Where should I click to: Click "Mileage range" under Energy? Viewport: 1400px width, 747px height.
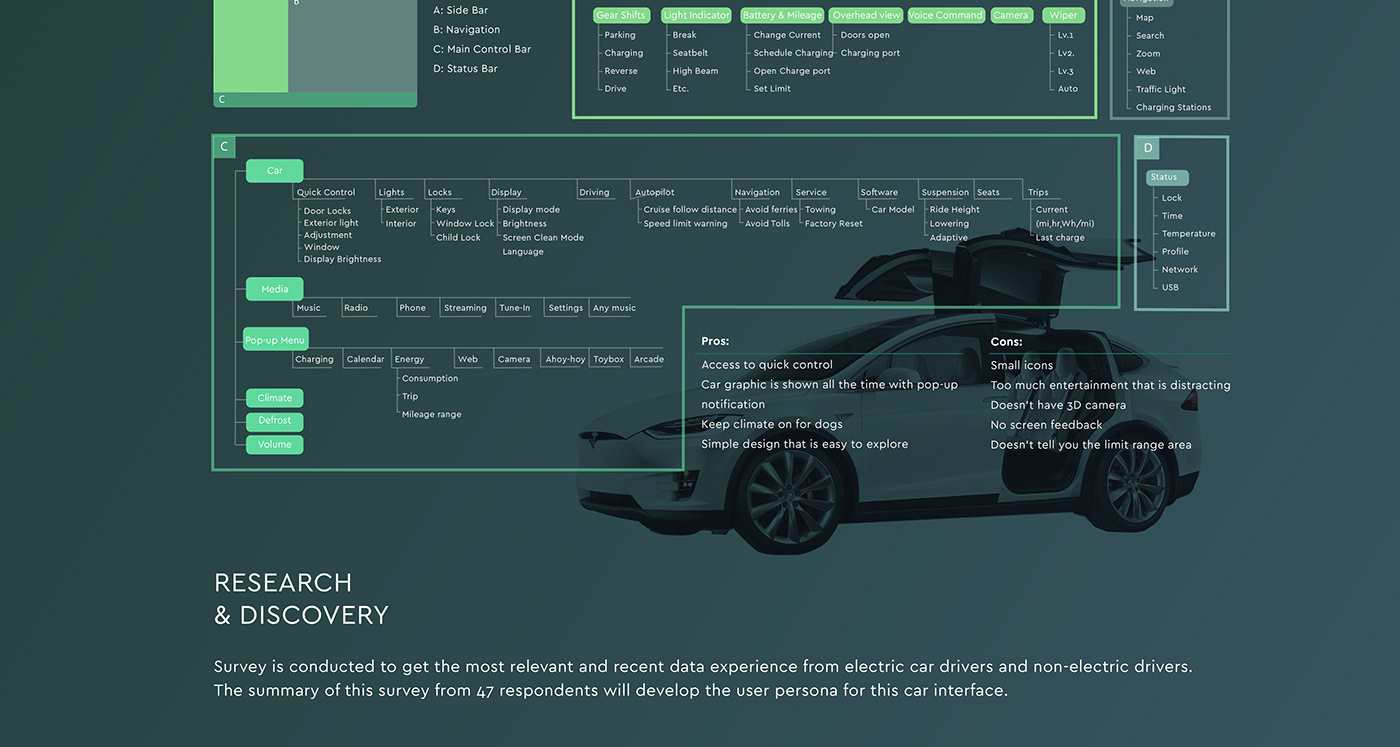432,414
